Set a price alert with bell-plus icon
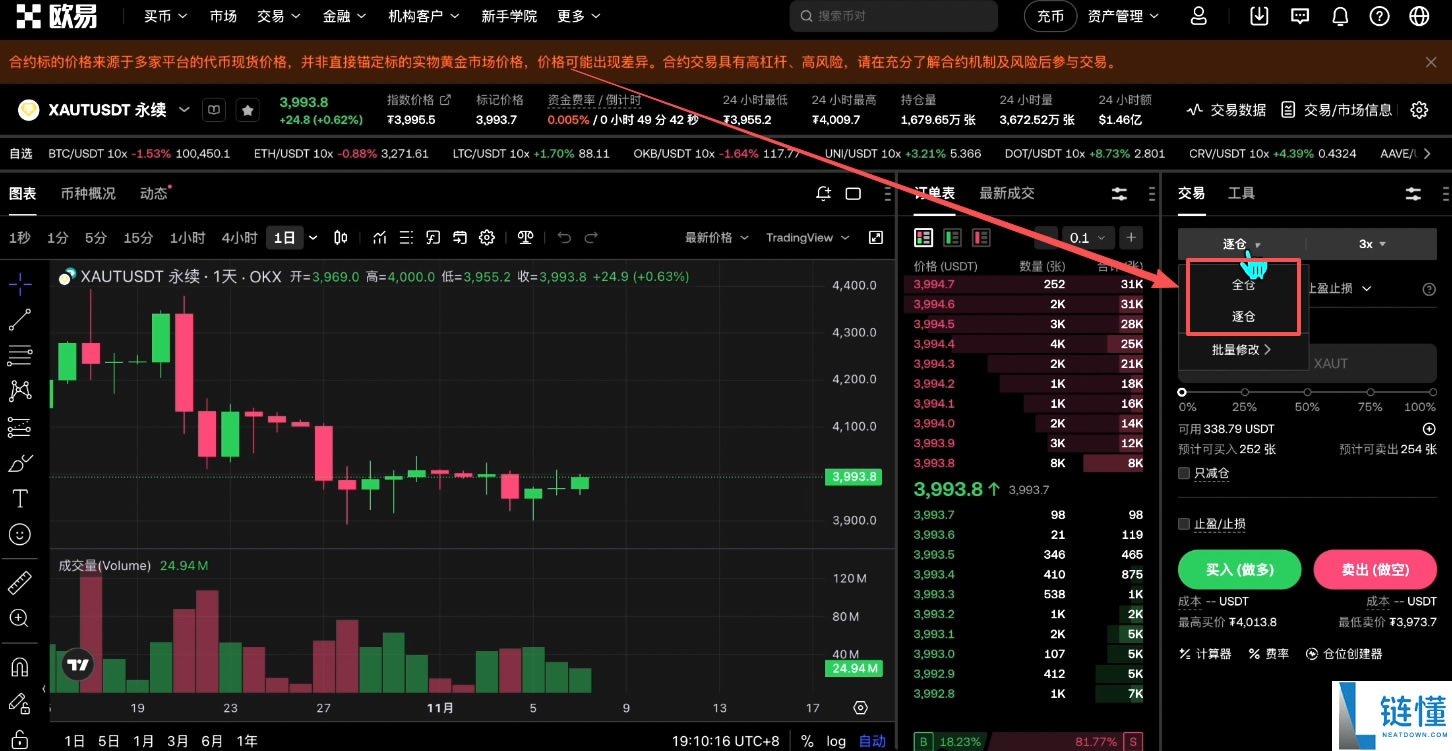1452x751 pixels. coord(823,193)
